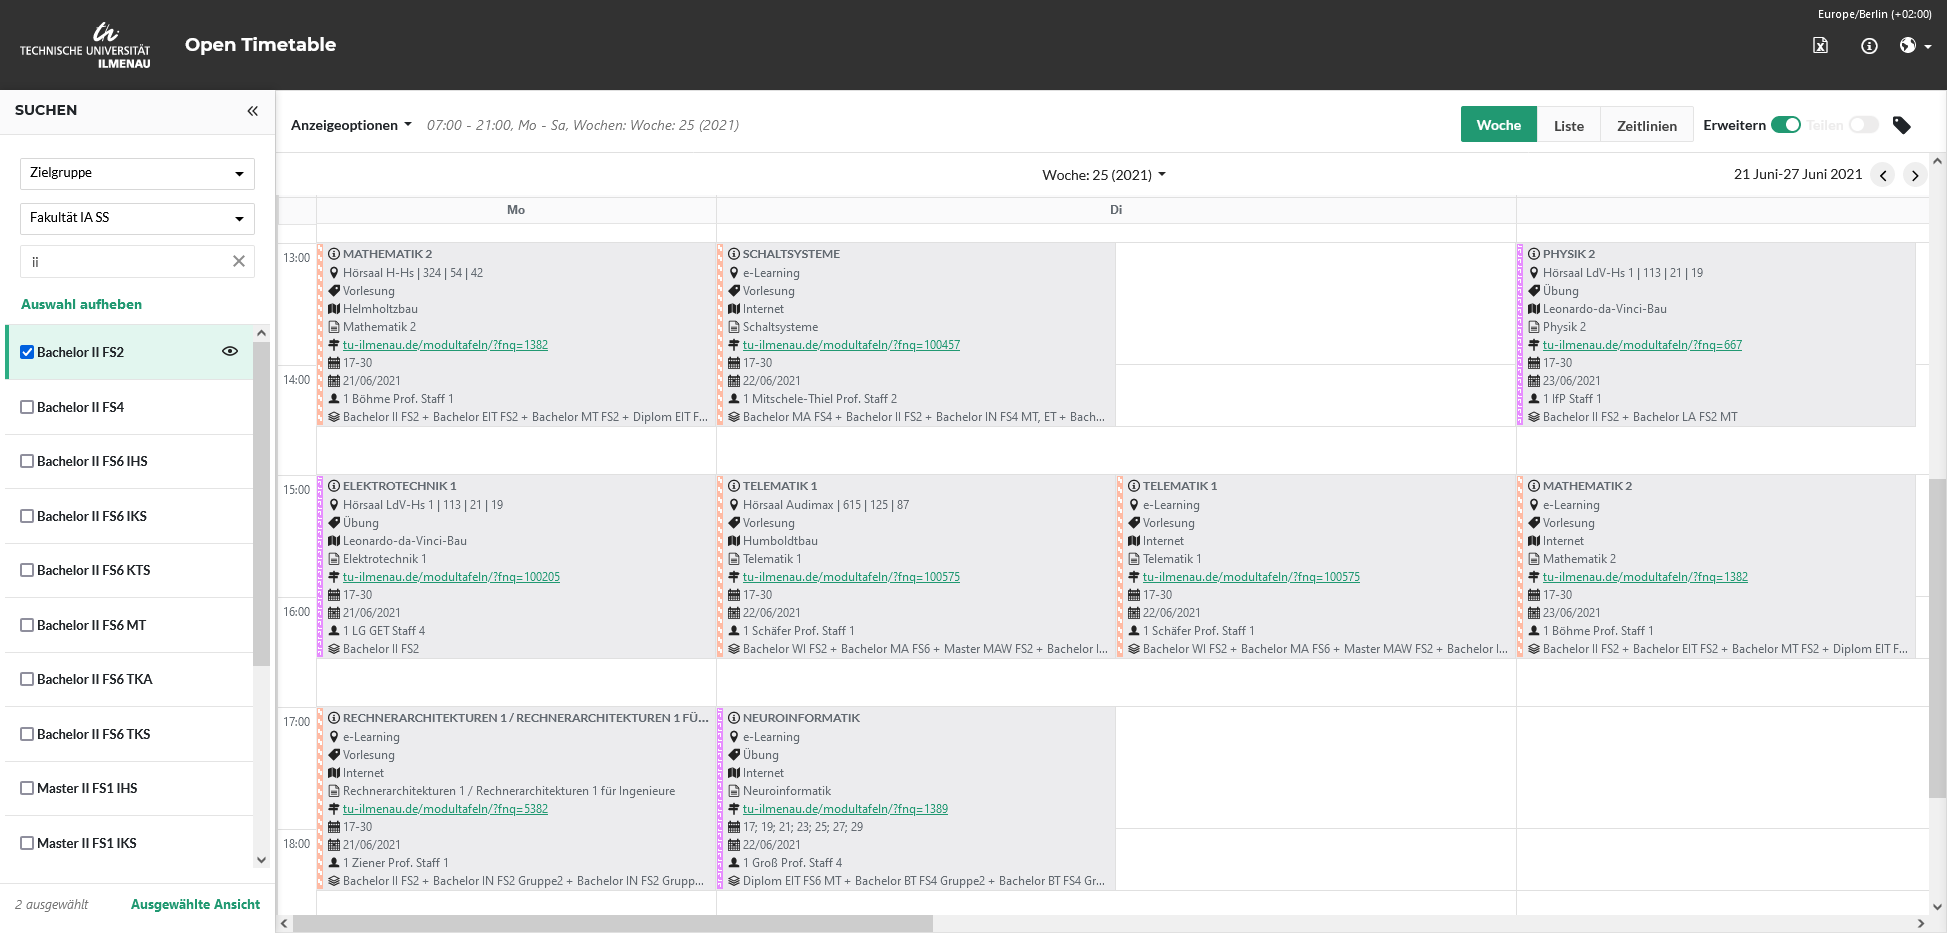Click the tag icon near Teilen
This screenshot has height=933, width=1947.
point(1901,125)
